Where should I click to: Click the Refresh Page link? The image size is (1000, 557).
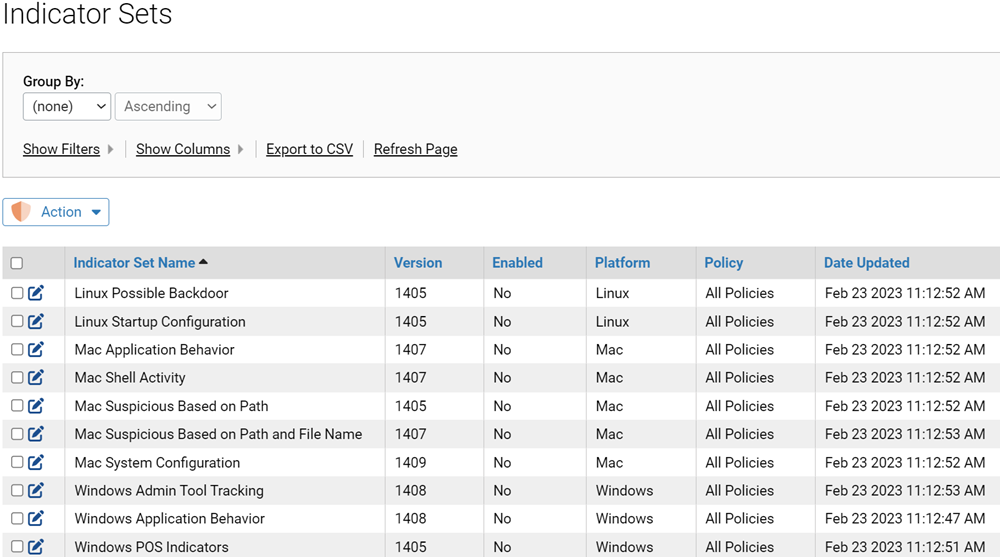pos(415,149)
